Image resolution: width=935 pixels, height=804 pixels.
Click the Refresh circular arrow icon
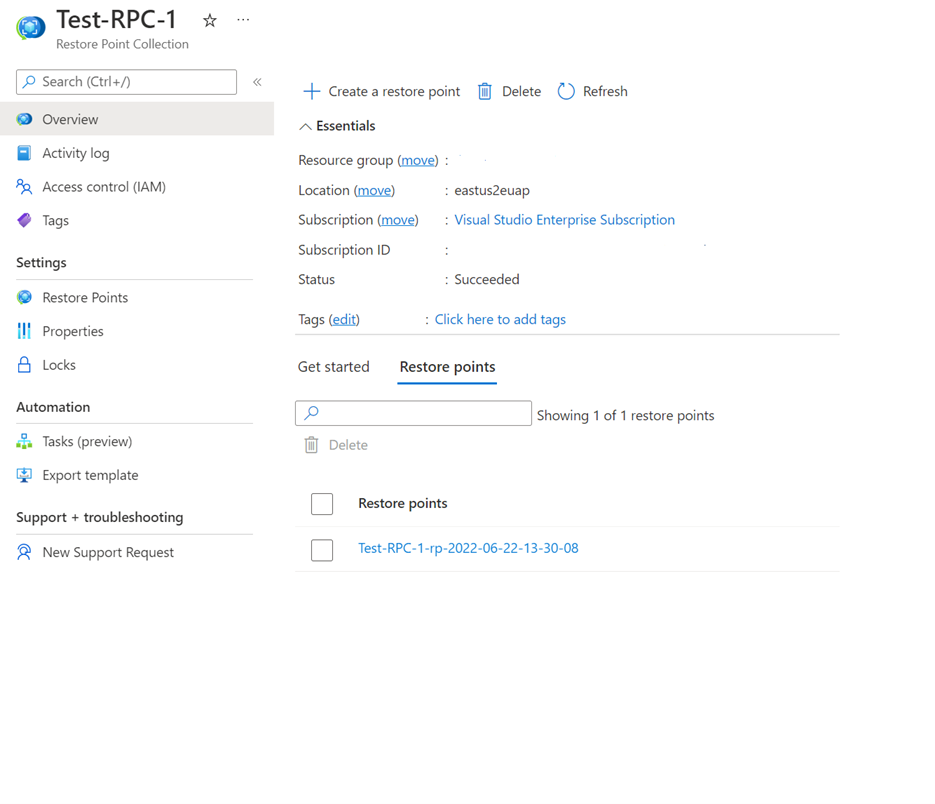coord(566,91)
